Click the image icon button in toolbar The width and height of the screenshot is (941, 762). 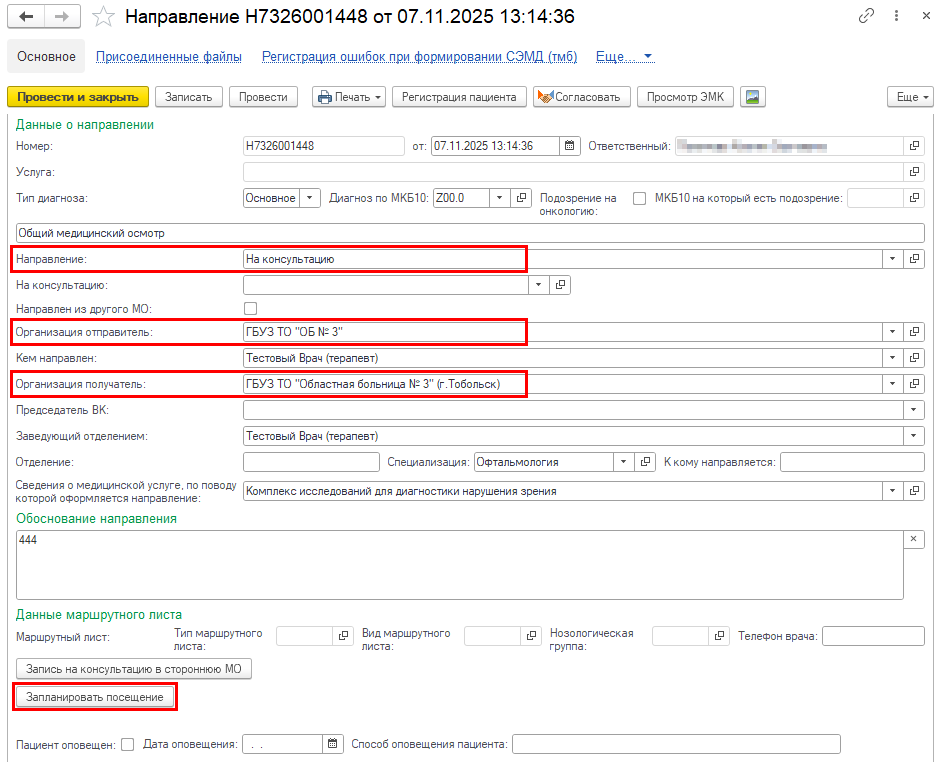tap(754, 97)
